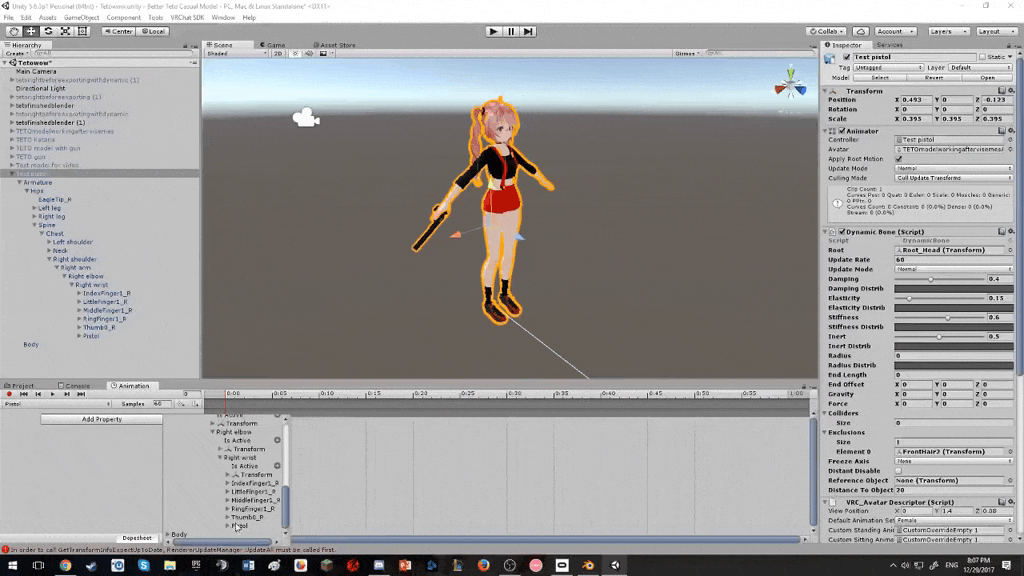Viewport: 1024px width, 576px height.
Task: Click the Add Property button
Action: coord(101,419)
